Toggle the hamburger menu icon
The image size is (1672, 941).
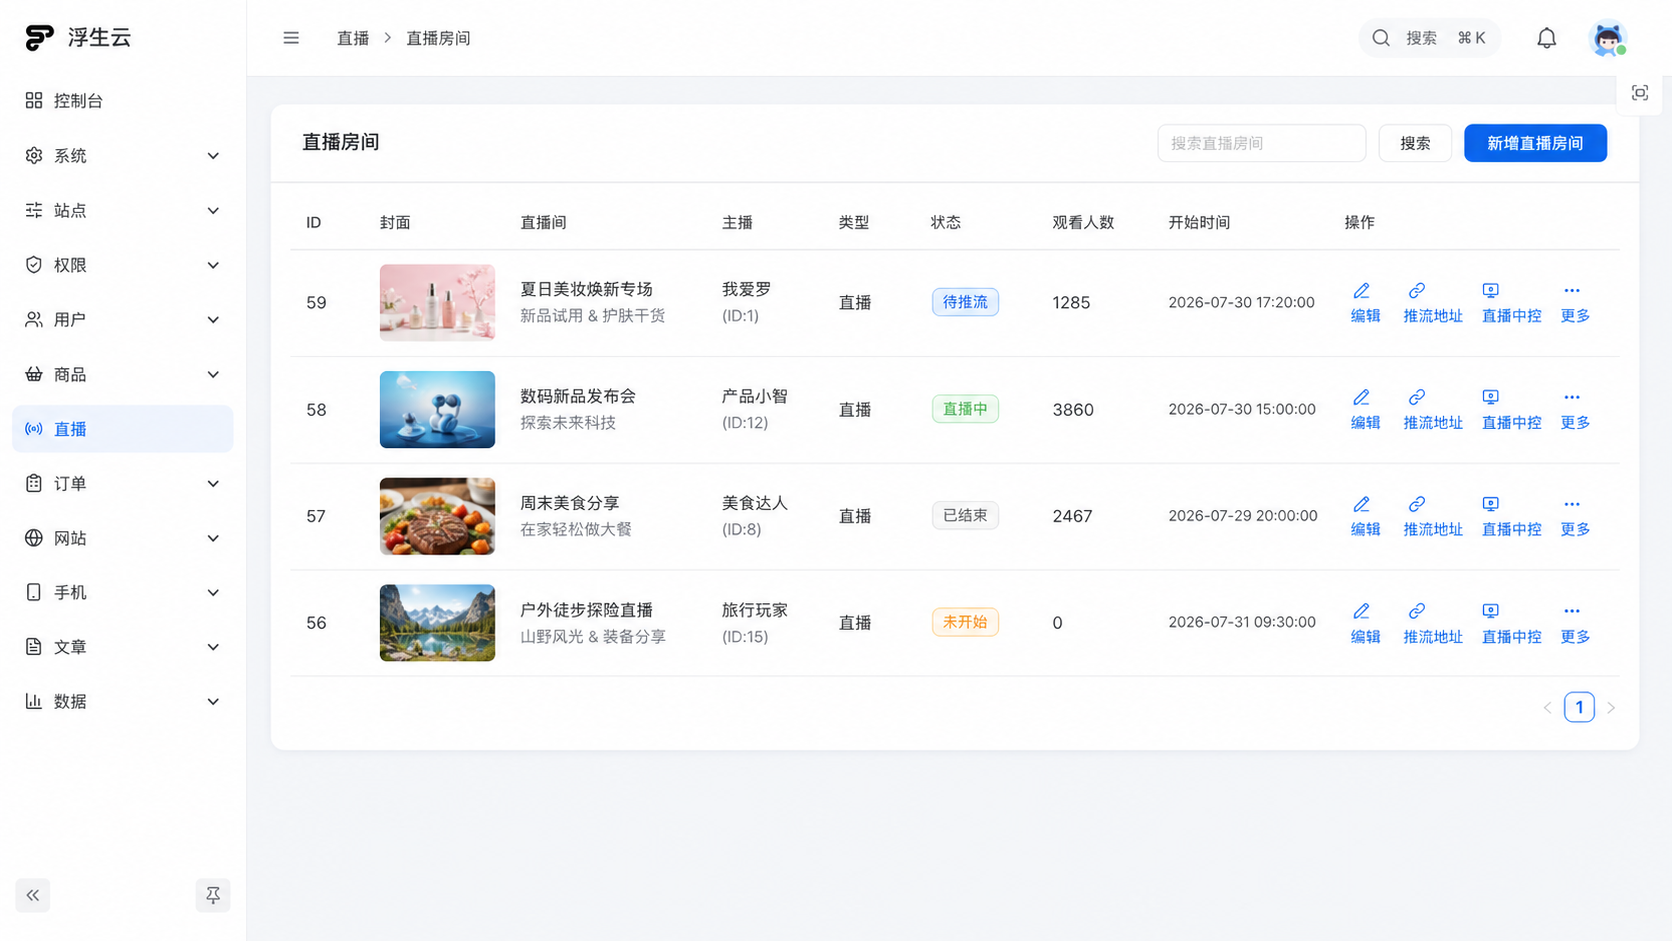[291, 38]
